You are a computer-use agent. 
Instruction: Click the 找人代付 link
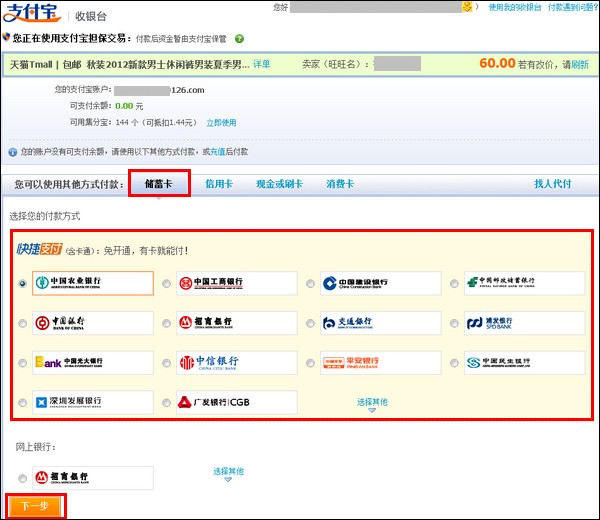click(552, 184)
